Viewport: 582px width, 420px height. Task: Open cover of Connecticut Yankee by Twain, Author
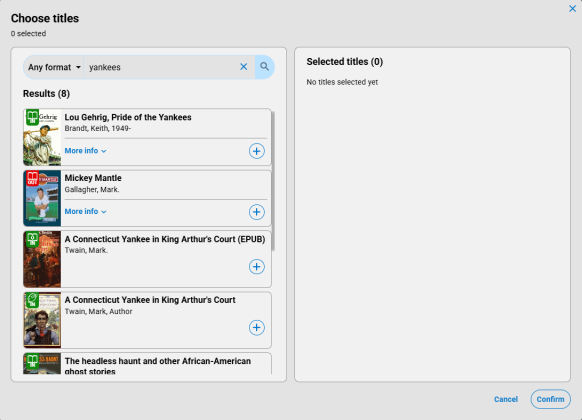point(42,320)
